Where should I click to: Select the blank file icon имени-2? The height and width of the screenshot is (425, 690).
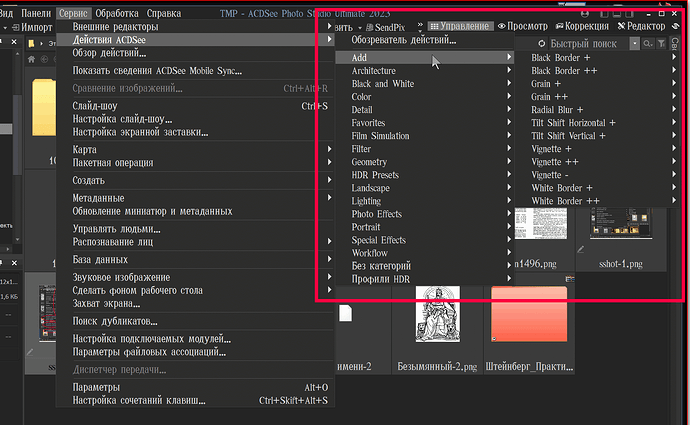345,313
